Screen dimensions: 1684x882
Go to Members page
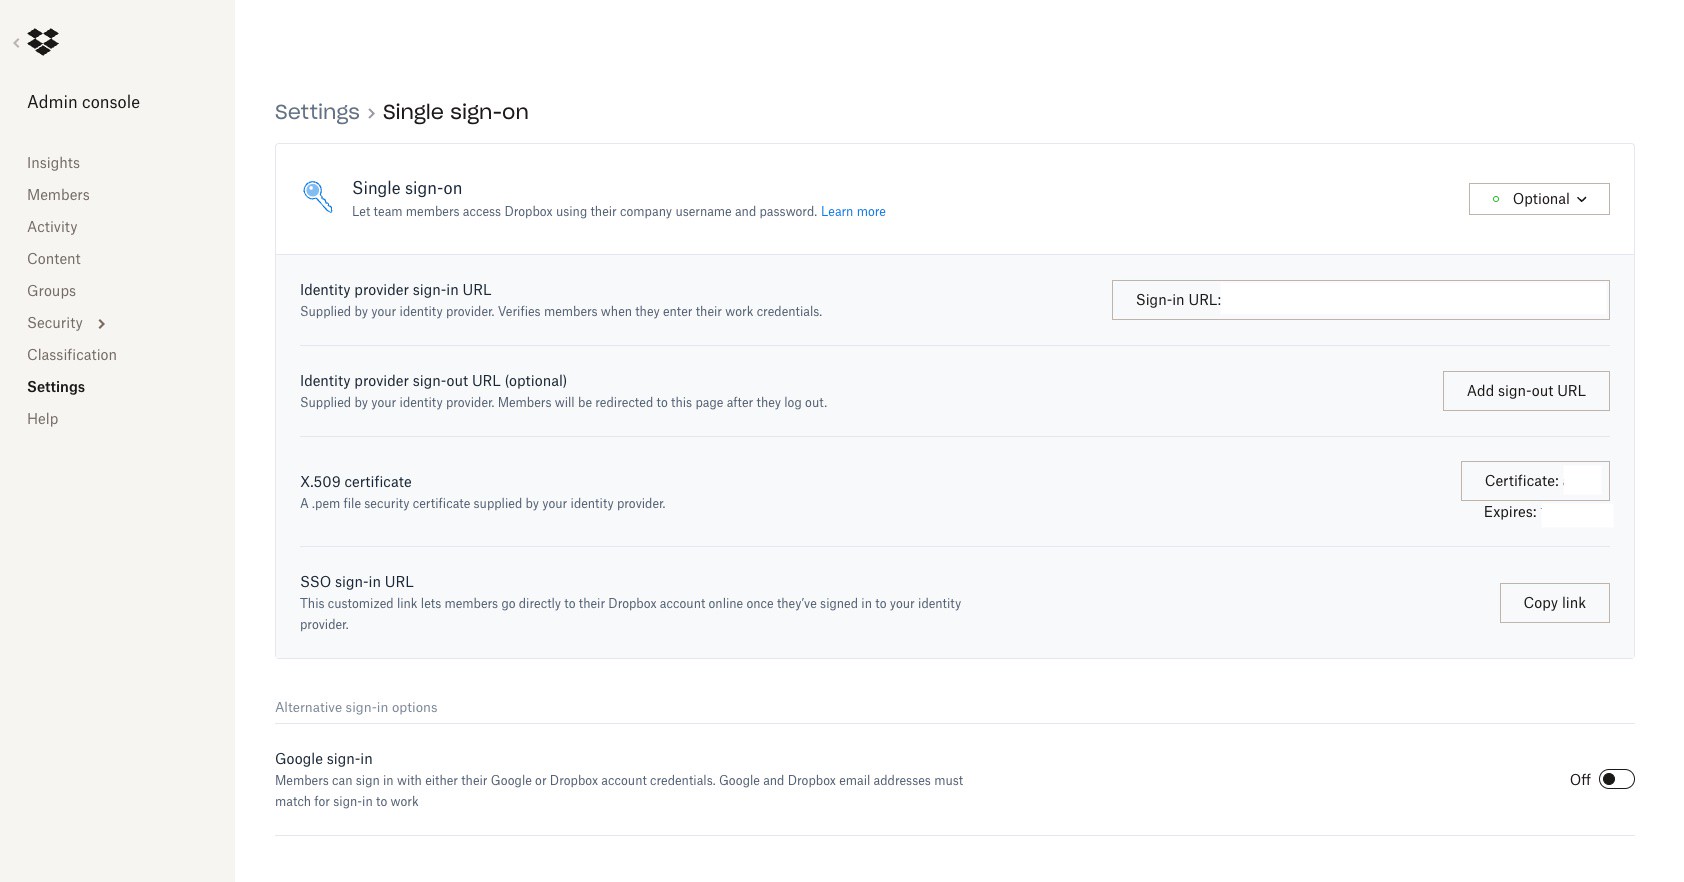[x=58, y=195]
